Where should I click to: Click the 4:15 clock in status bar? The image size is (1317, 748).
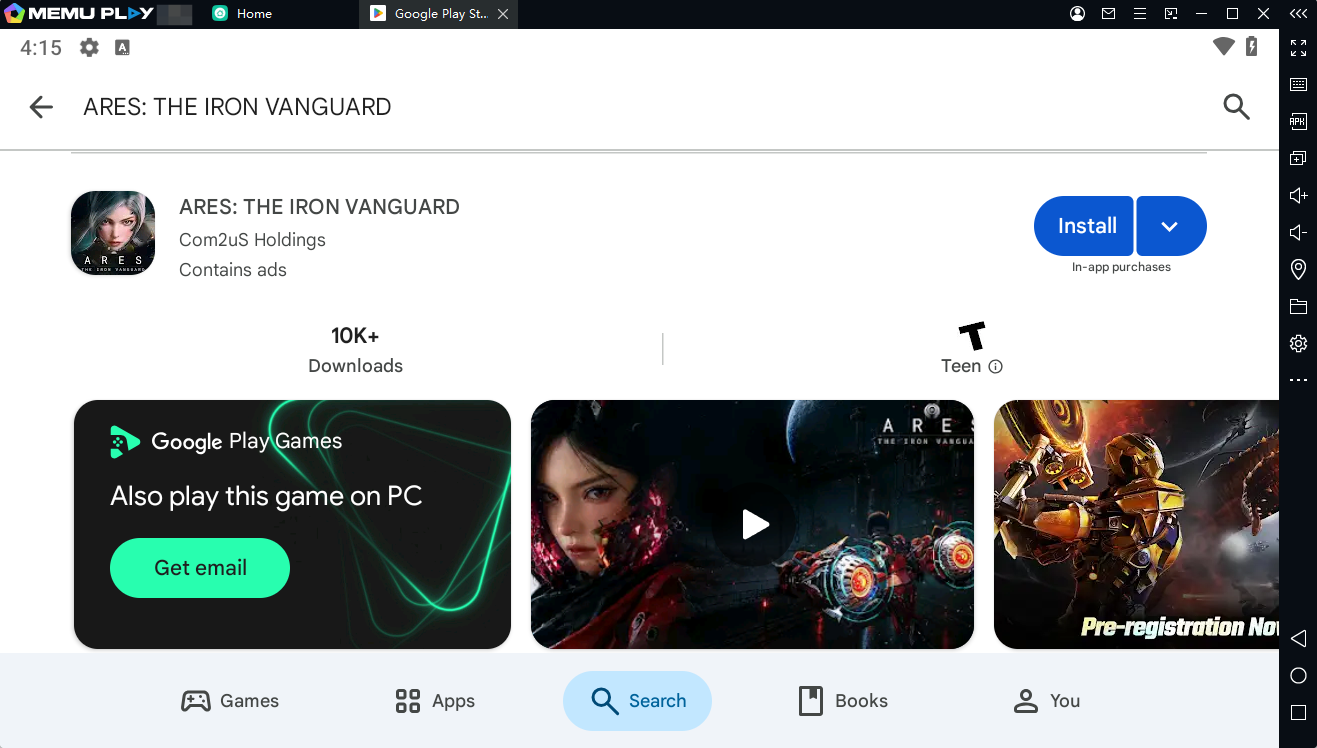[x=41, y=47]
